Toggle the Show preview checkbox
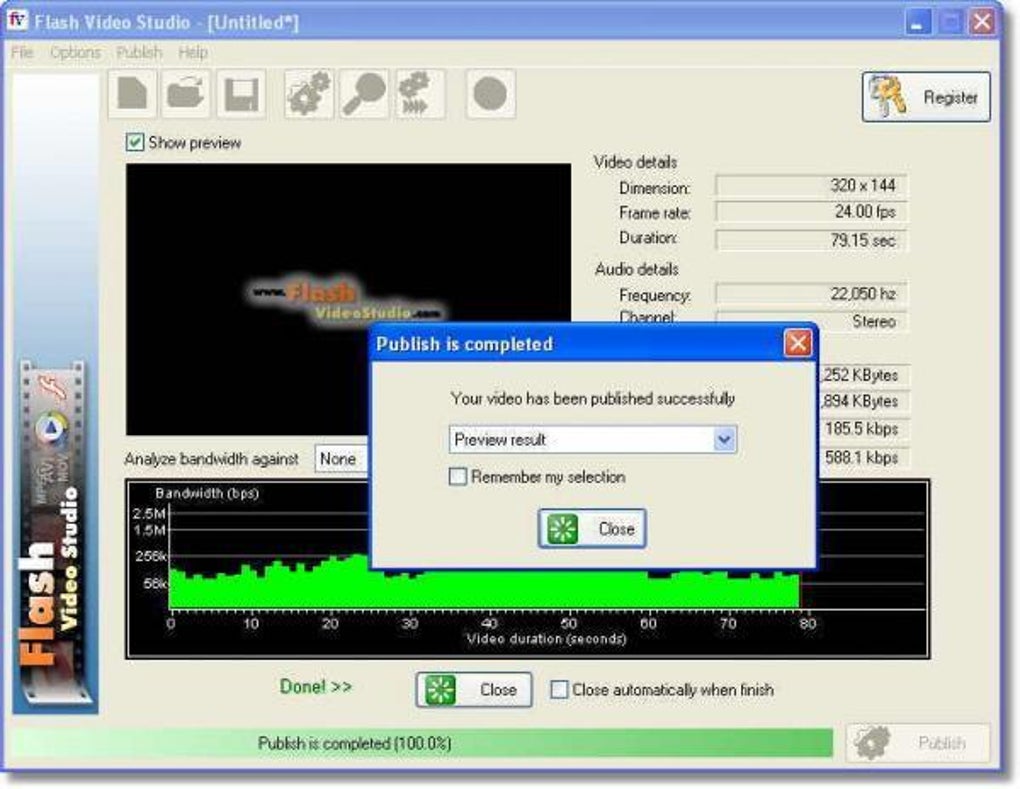 pos(135,142)
